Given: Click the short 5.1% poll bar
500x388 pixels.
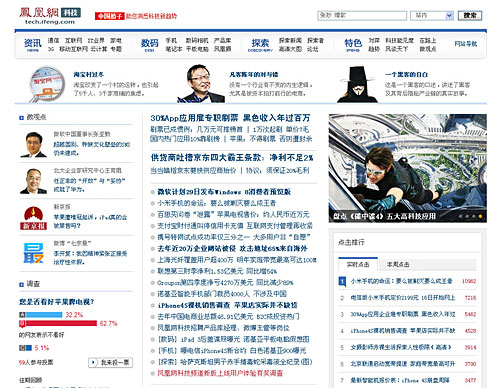Looking at the screenshot, I should (x=29, y=348).
